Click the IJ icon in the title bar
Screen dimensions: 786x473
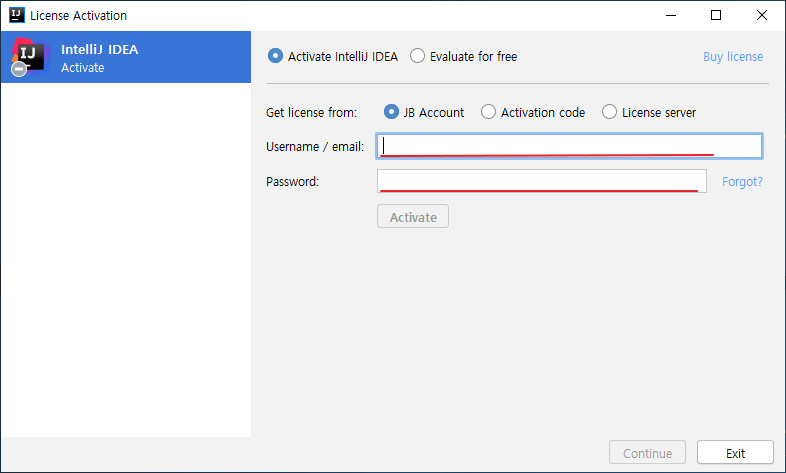coord(17,15)
